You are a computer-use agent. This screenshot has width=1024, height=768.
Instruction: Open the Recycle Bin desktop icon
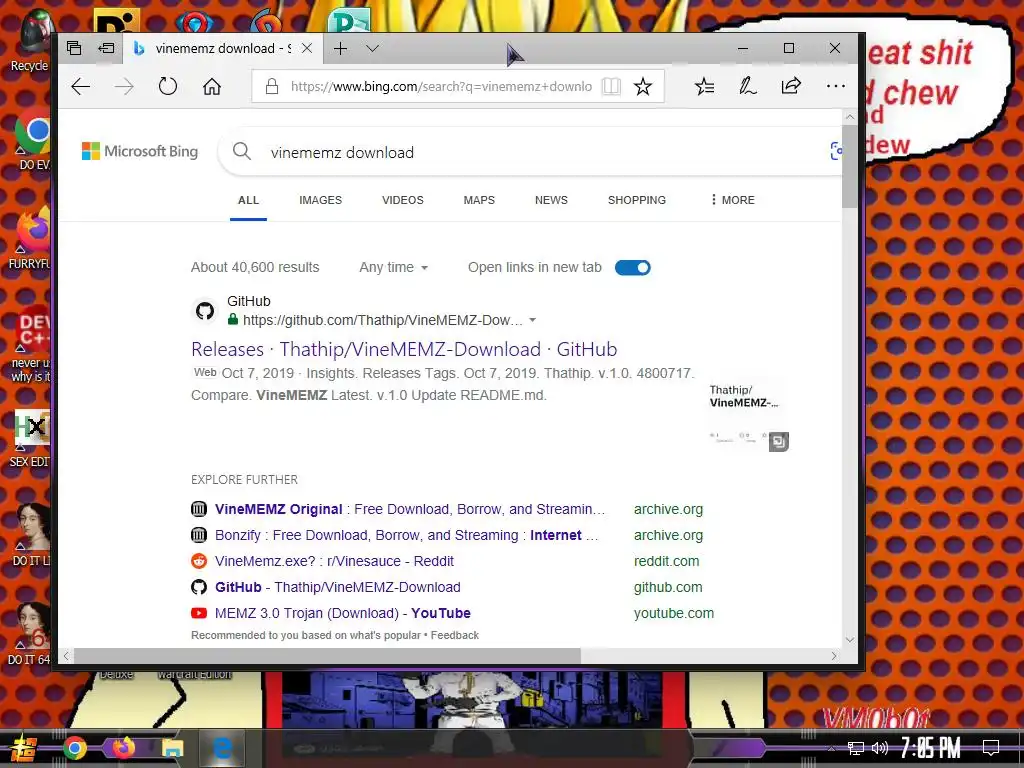pyautogui.click(x=29, y=39)
